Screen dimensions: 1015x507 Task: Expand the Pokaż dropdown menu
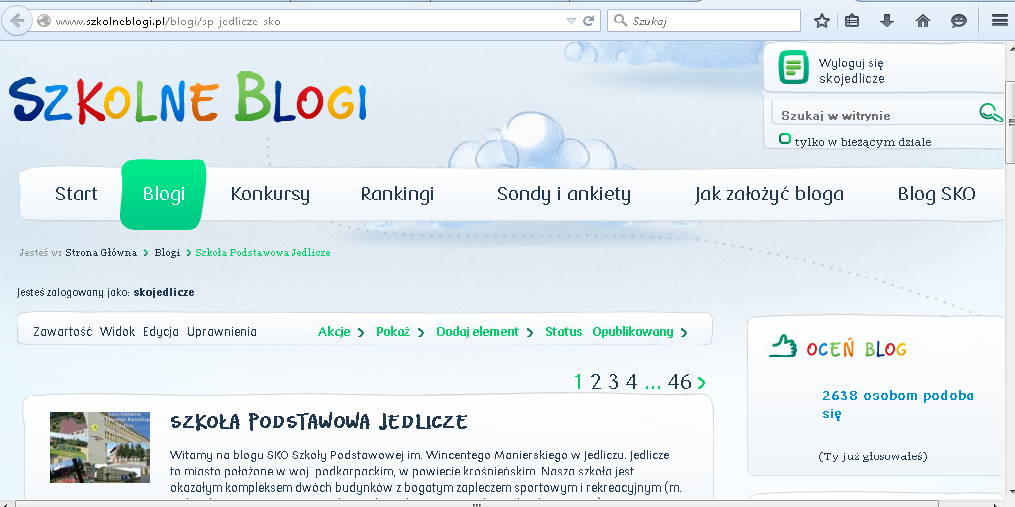click(400, 332)
